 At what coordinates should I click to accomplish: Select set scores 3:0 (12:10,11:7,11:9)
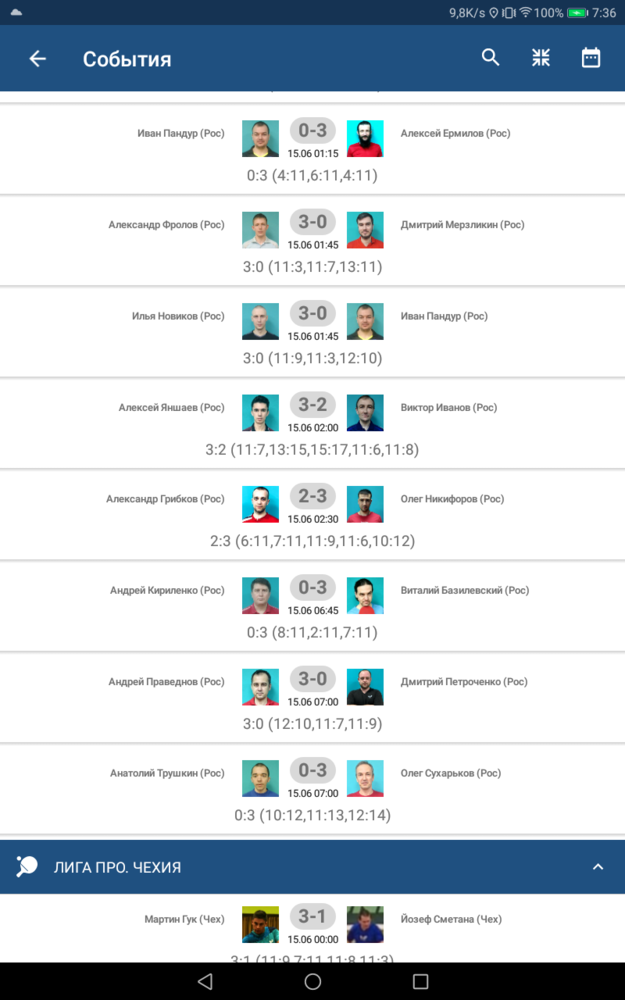click(312, 724)
